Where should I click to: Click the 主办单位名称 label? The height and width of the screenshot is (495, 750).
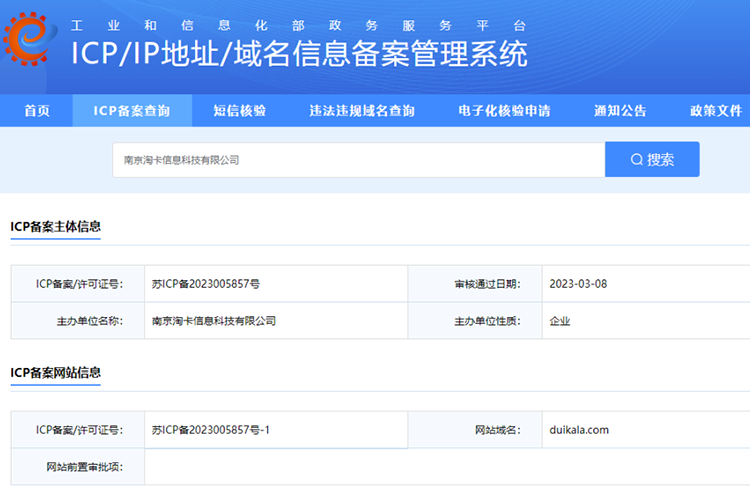[x=90, y=321]
